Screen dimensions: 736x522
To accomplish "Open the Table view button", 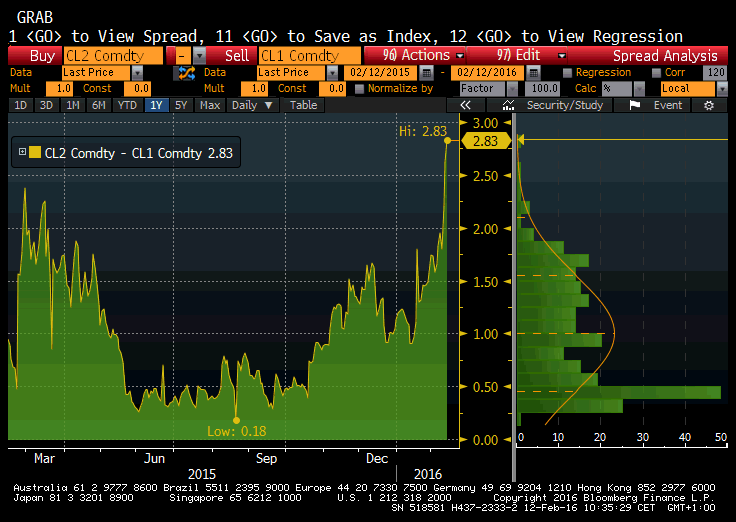I will tap(303, 105).
